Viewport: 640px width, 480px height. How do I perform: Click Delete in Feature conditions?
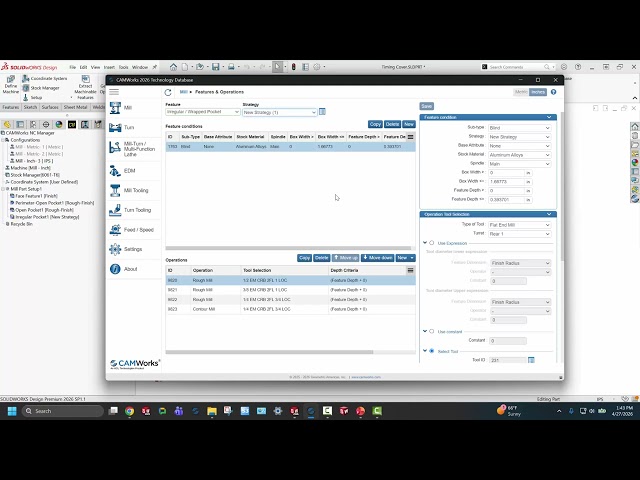pyautogui.click(x=392, y=124)
